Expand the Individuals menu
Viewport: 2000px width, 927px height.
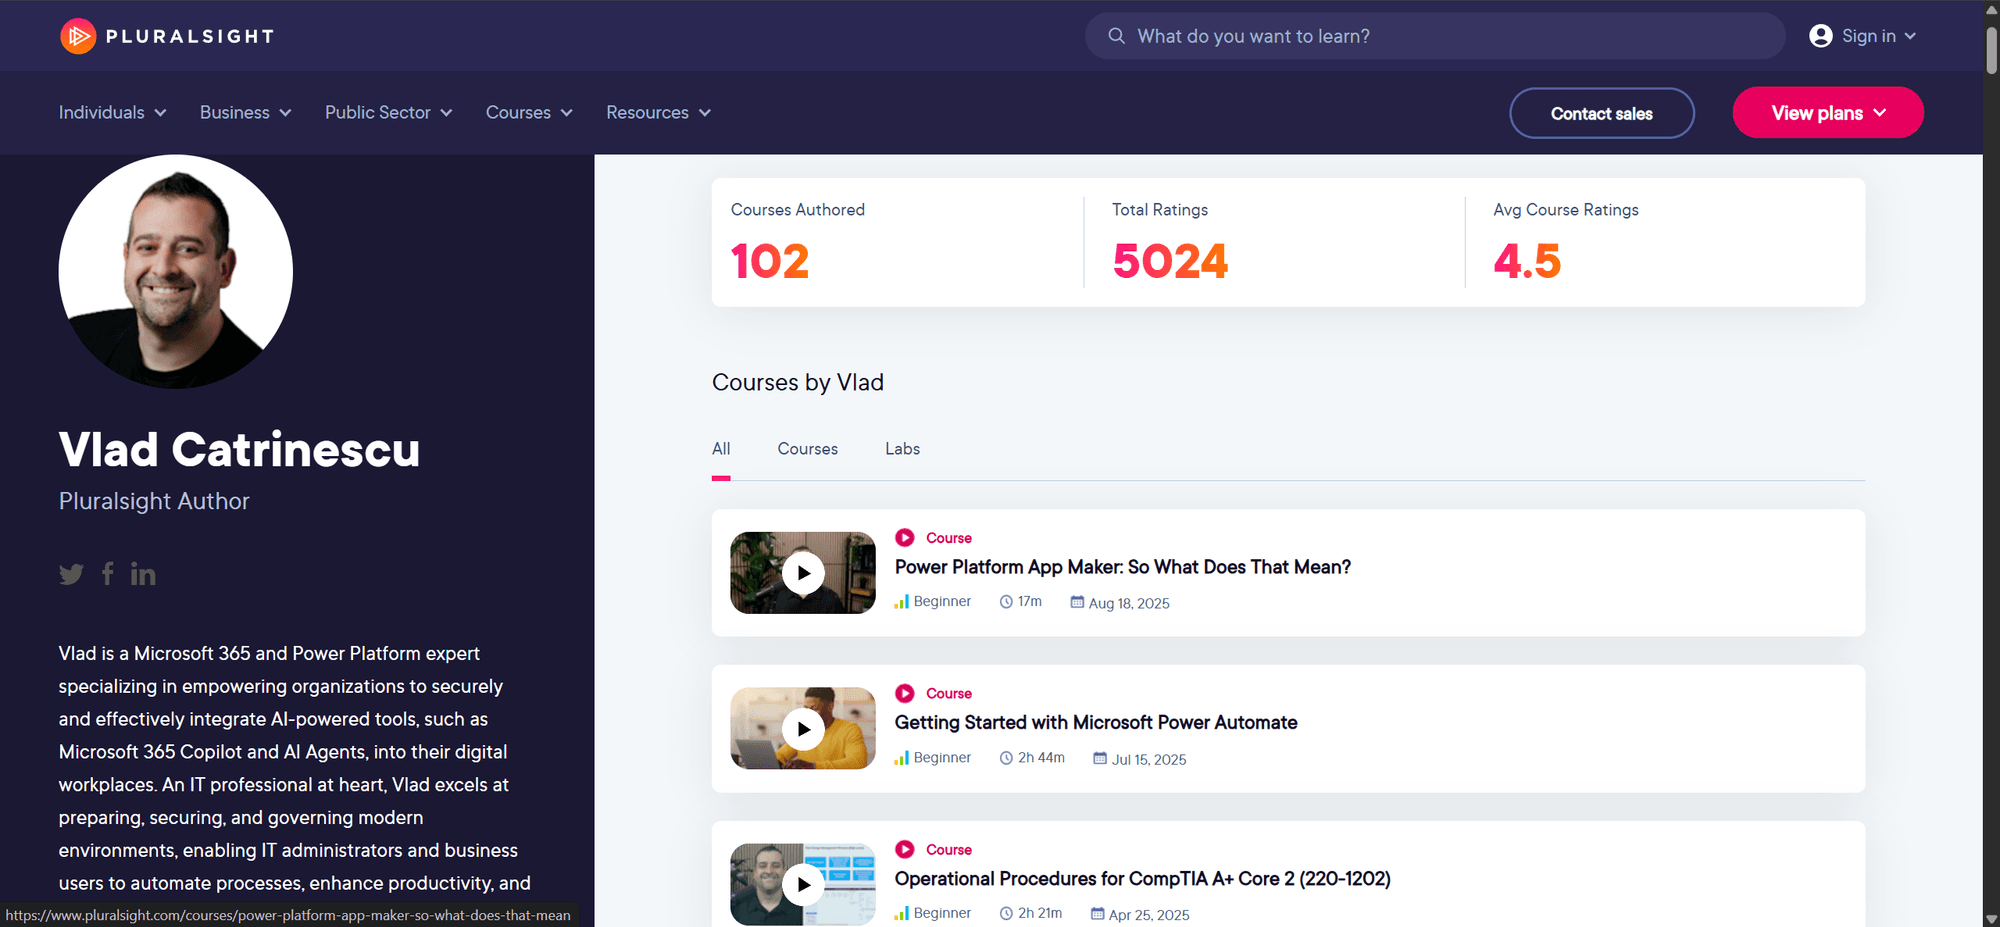pyautogui.click(x=112, y=113)
